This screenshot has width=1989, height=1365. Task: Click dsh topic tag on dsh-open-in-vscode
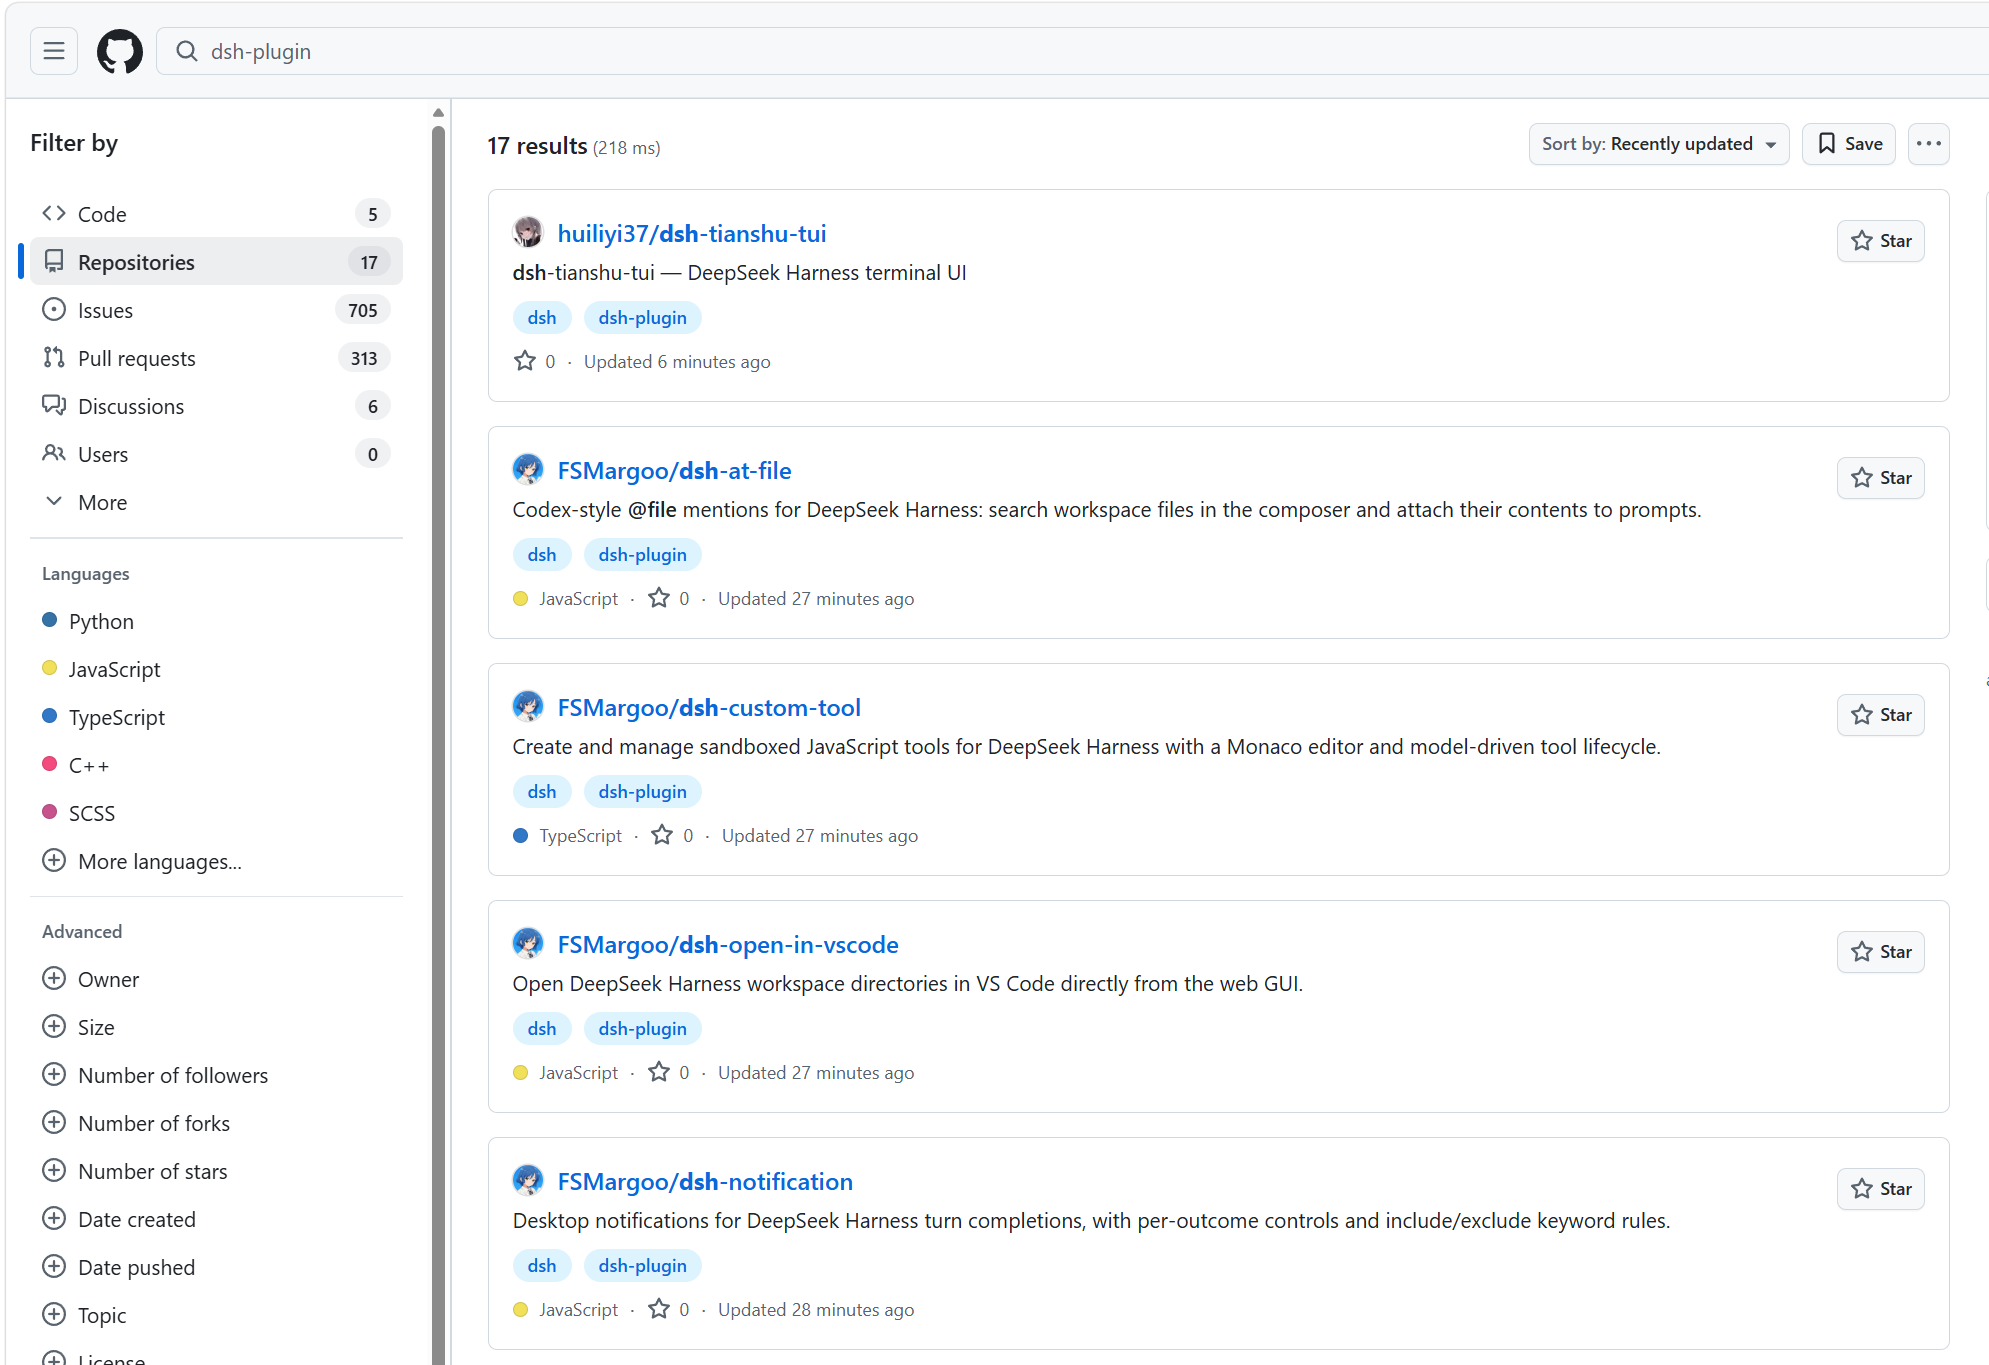tap(542, 1029)
